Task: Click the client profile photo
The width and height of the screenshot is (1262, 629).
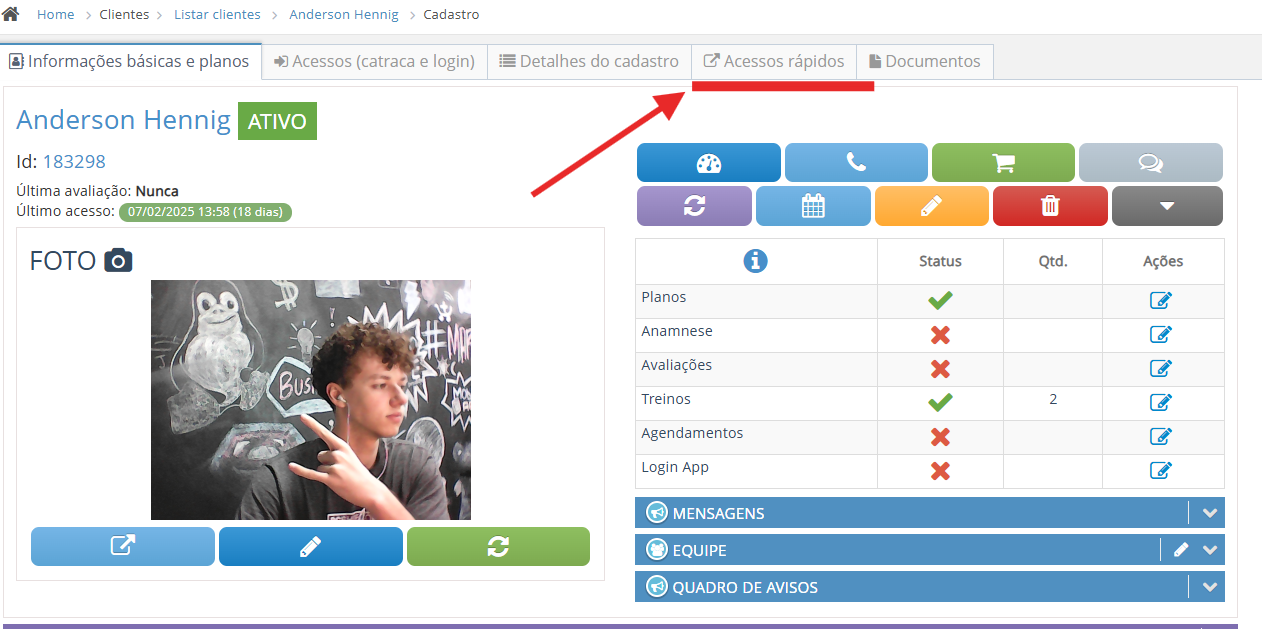Action: pyautogui.click(x=310, y=399)
